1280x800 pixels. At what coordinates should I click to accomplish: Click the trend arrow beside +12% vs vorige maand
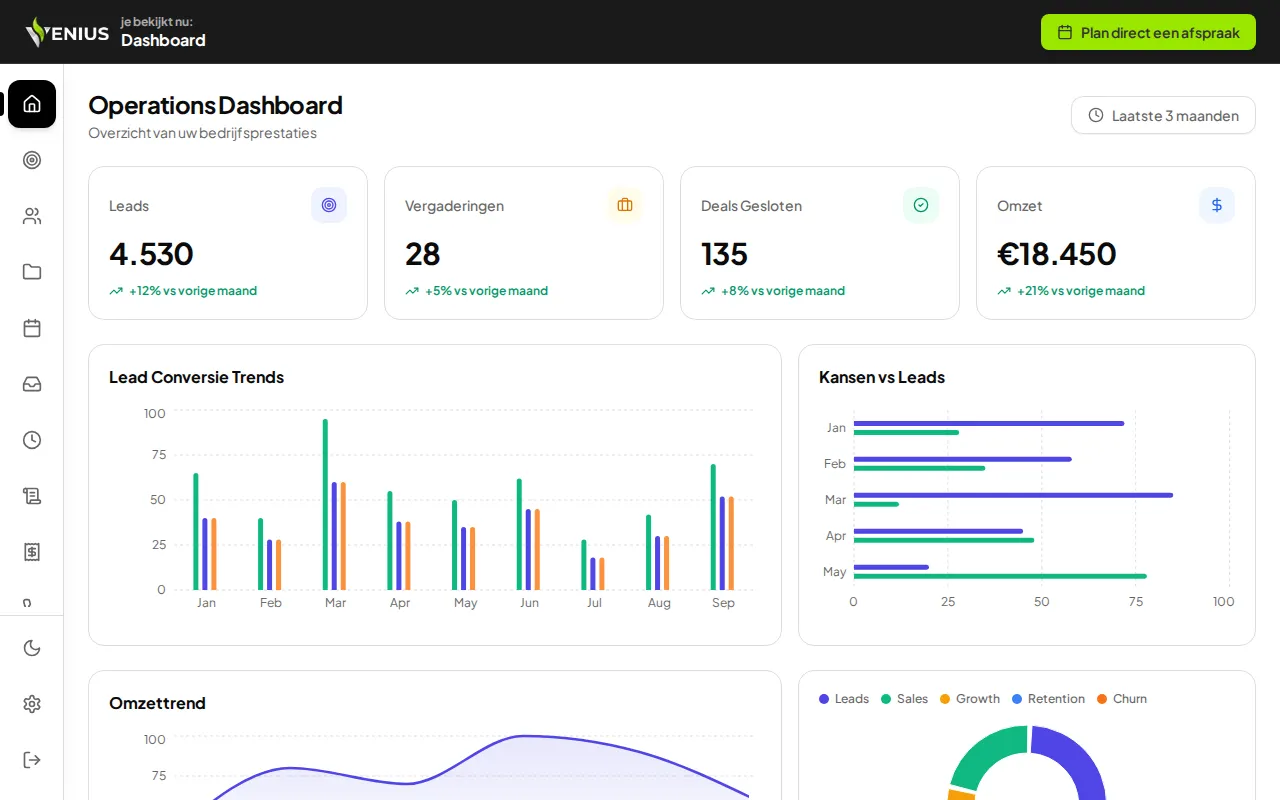point(116,291)
